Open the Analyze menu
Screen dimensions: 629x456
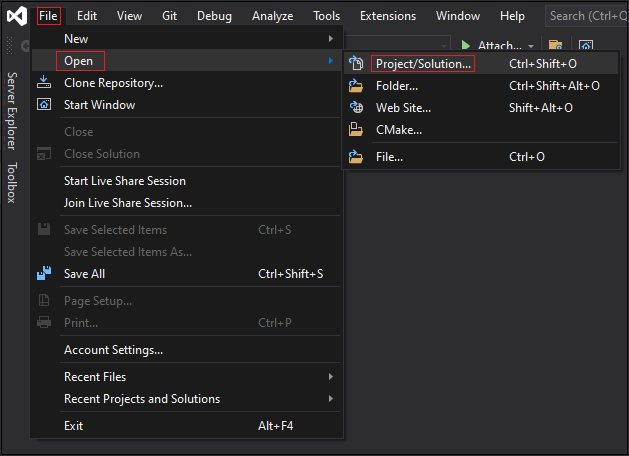tap(272, 16)
